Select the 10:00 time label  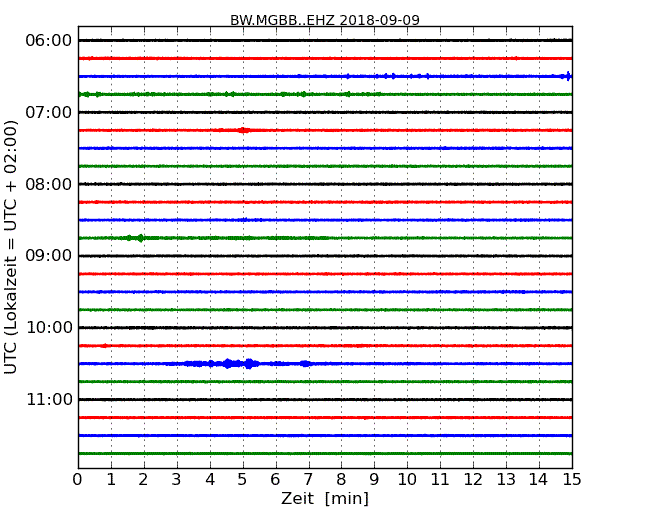tap(49, 328)
